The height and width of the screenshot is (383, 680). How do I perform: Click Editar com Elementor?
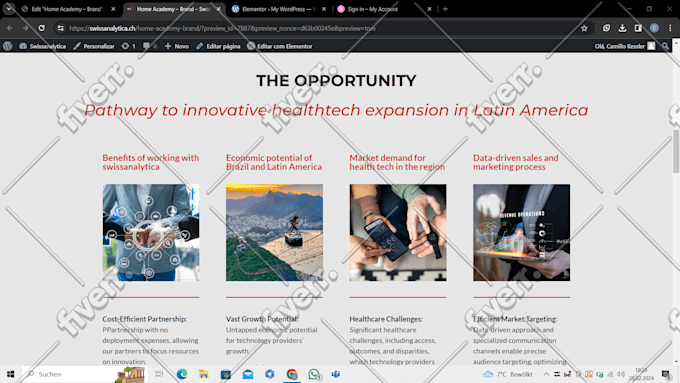pos(280,46)
